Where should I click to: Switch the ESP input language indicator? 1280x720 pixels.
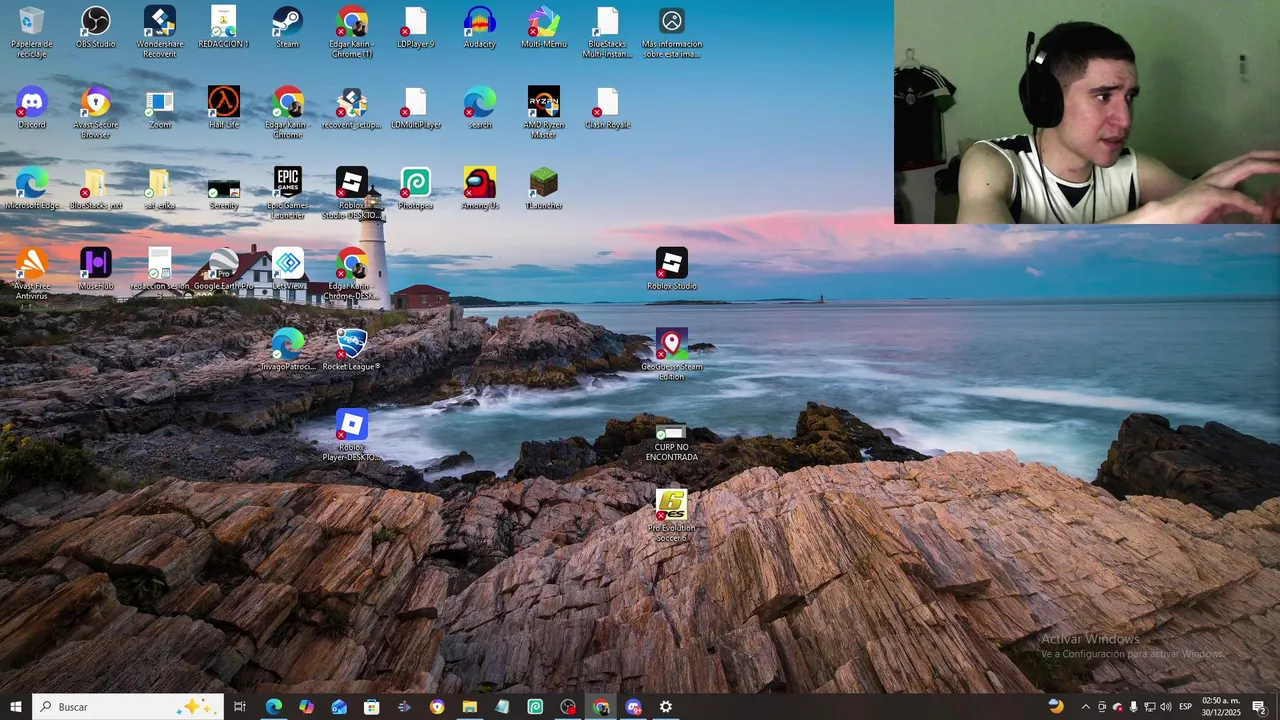(x=1185, y=707)
